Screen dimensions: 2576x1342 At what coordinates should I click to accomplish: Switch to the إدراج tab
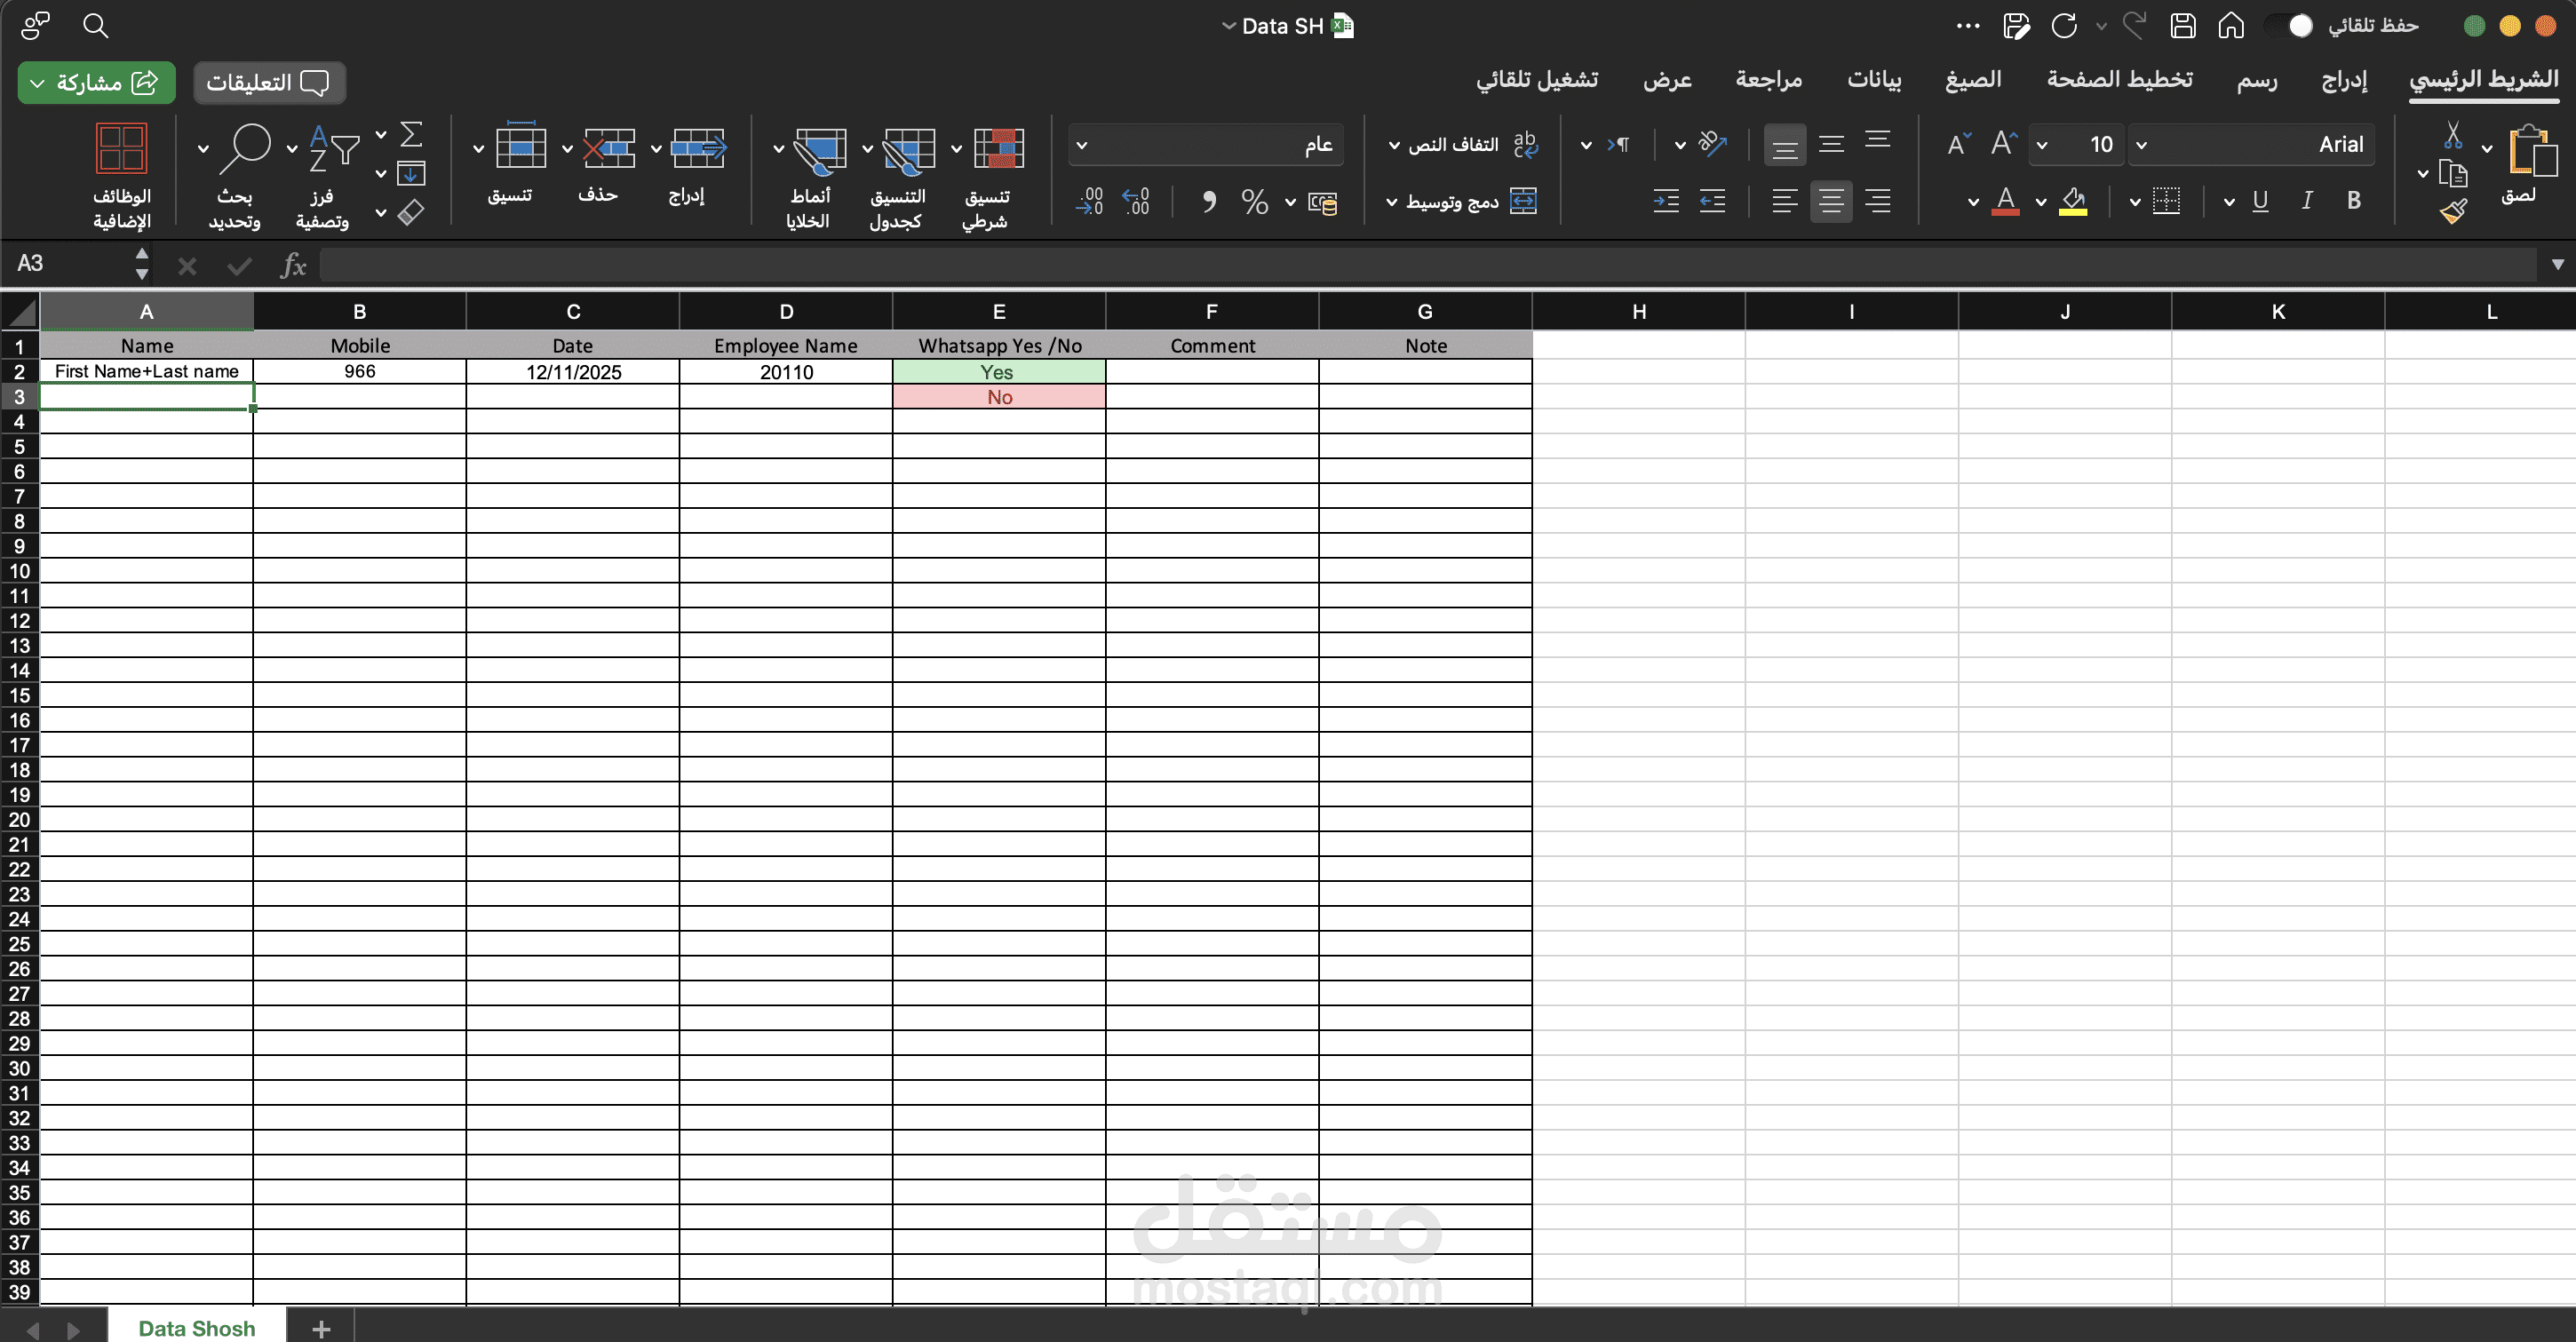coord(2344,80)
